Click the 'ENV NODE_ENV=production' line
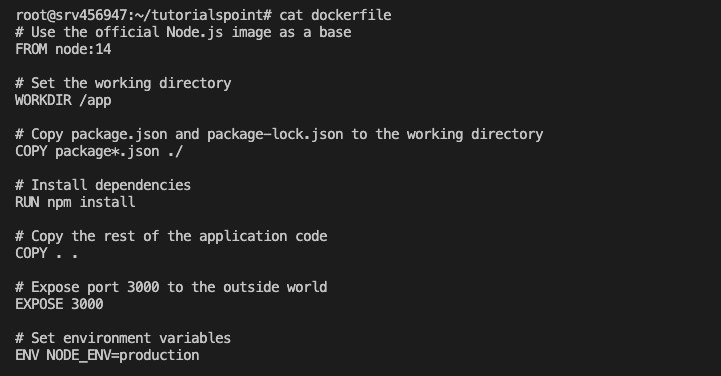Image resolution: width=721 pixels, height=376 pixels. tap(107, 355)
